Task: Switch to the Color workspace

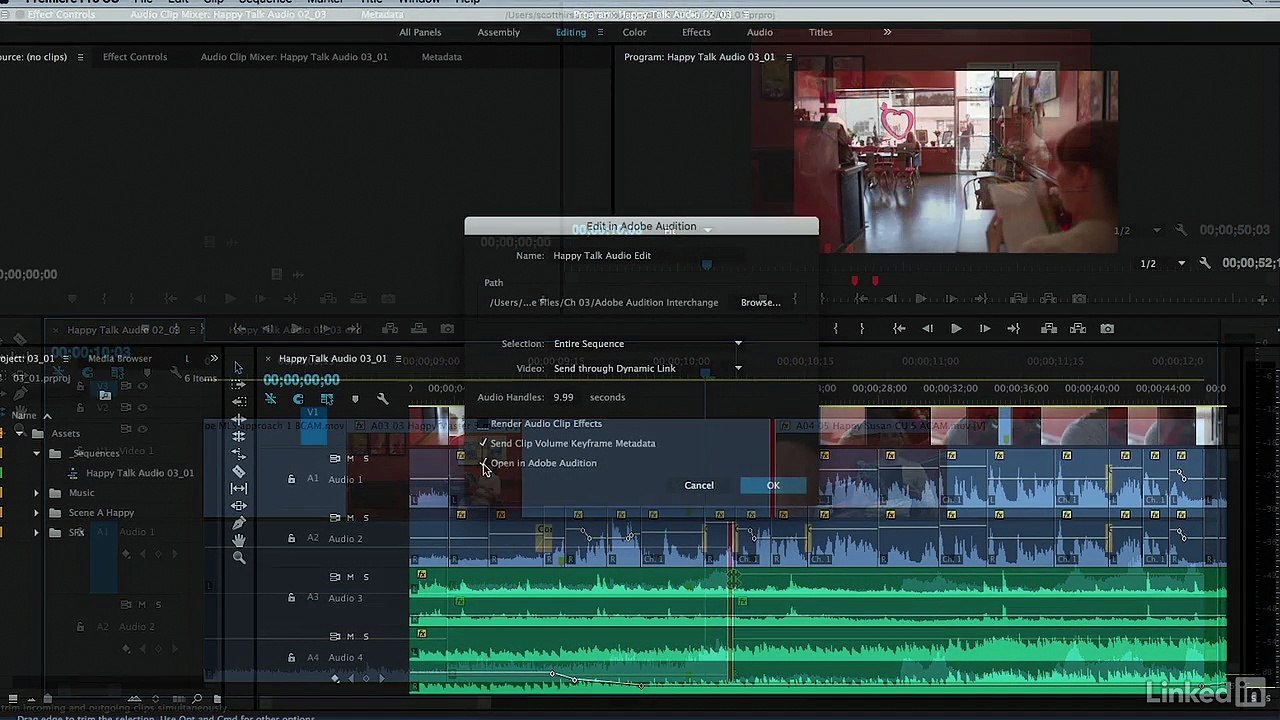Action: pyautogui.click(x=634, y=32)
